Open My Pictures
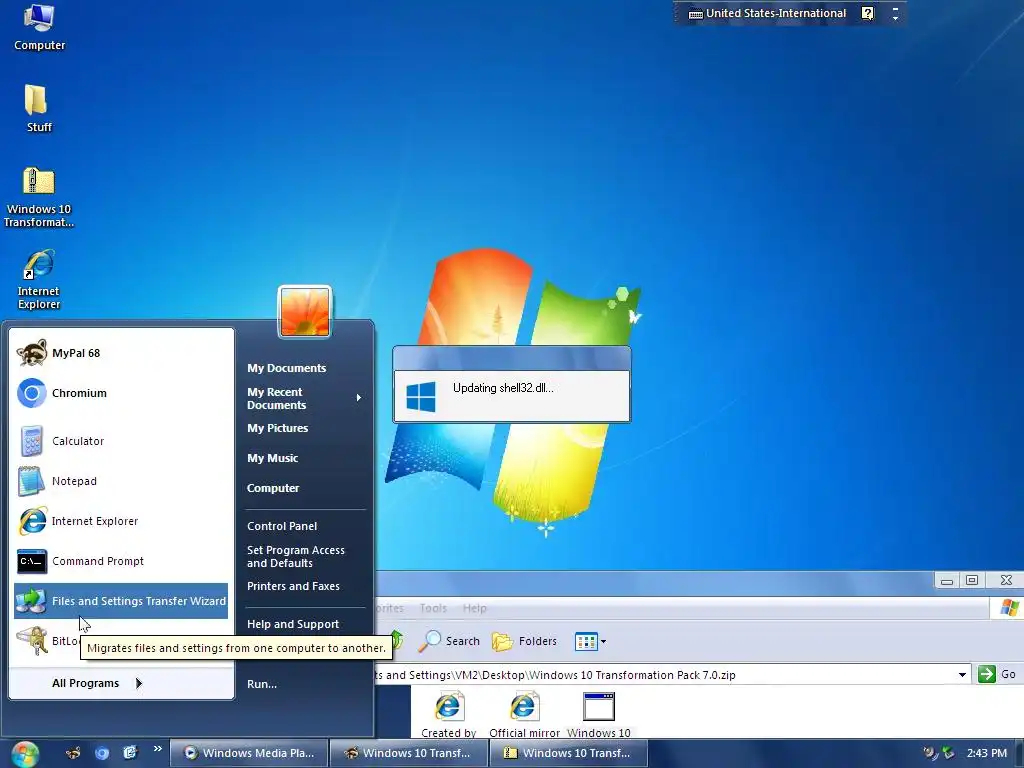 coord(278,428)
